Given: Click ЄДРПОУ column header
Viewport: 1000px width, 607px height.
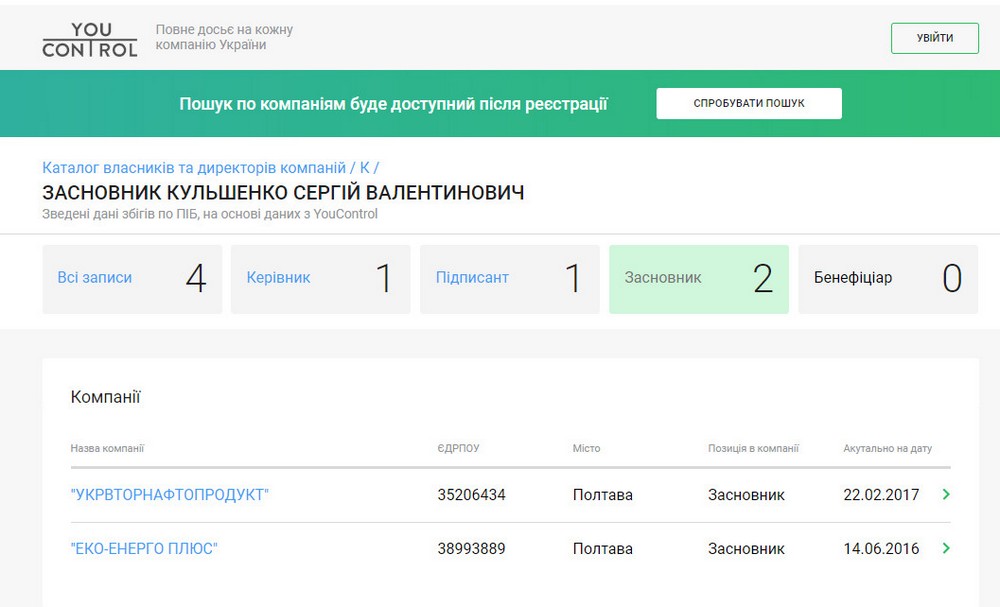Looking at the screenshot, I should pyautogui.click(x=459, y=448).
